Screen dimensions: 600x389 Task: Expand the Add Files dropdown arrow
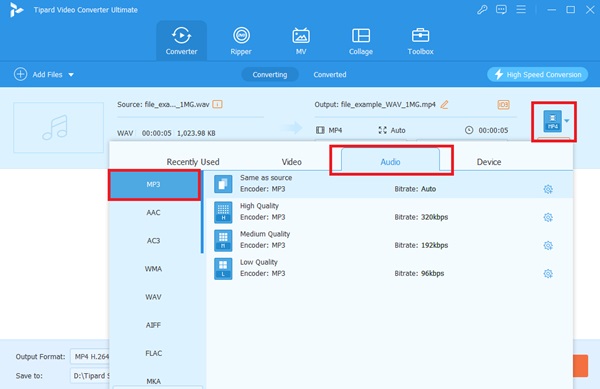(x=71, y=75)
